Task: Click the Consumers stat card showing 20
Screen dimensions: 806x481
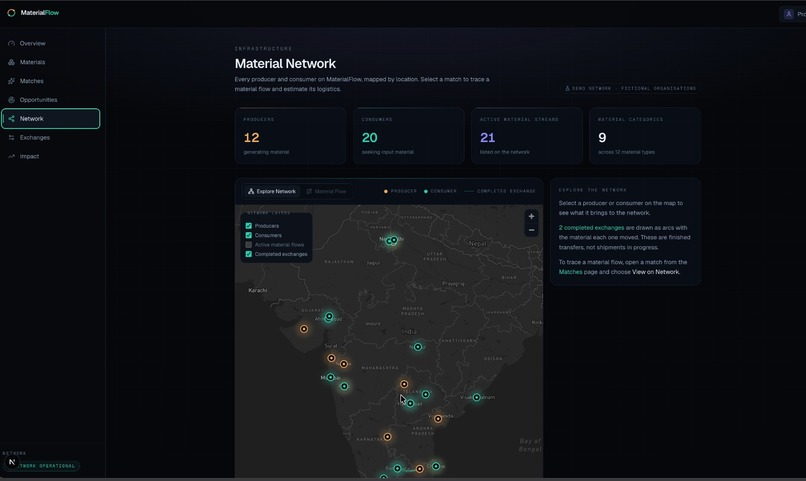Action: (409, 136)
